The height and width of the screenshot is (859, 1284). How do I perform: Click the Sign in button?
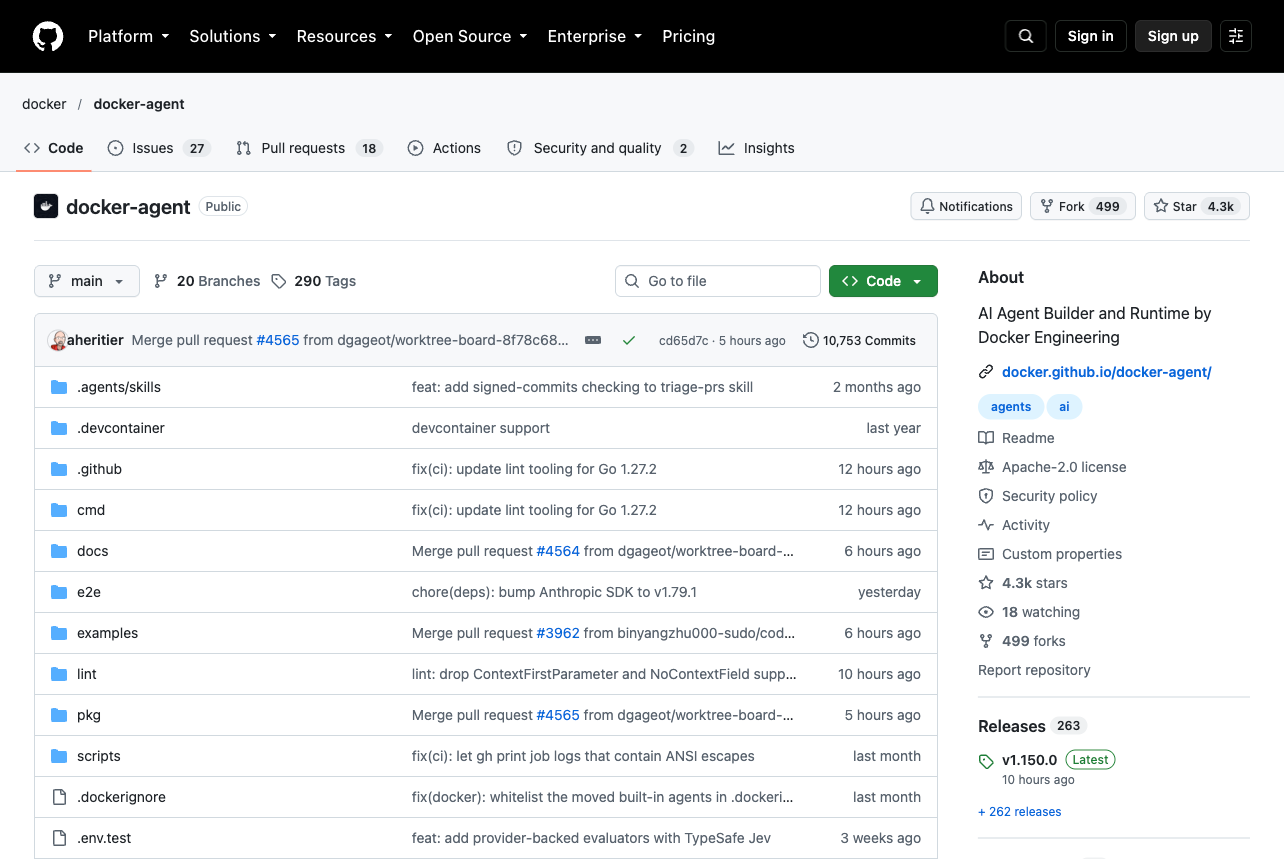point(1090,36)
